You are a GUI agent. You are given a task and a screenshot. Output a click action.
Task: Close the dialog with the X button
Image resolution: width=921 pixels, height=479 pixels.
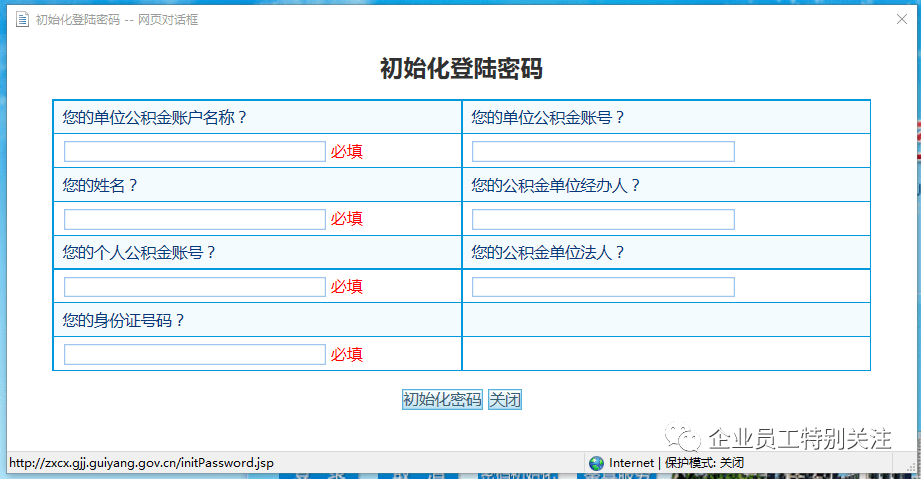[x=902, y=19]
